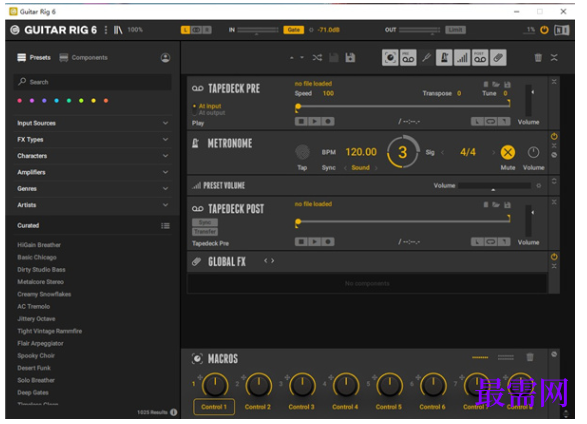Click the Control 4 label
The height and width of the screenshot is (424, 587).
coord(345,407)
